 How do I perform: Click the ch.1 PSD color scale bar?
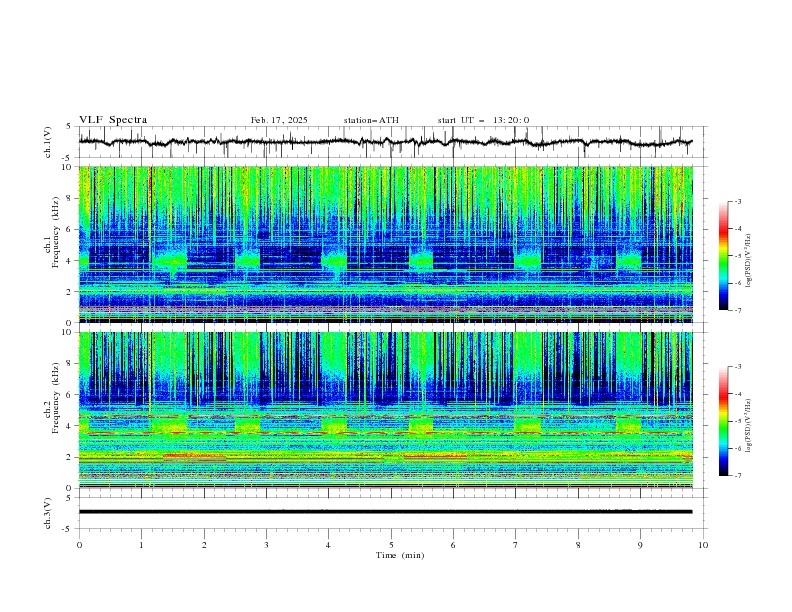723,256
